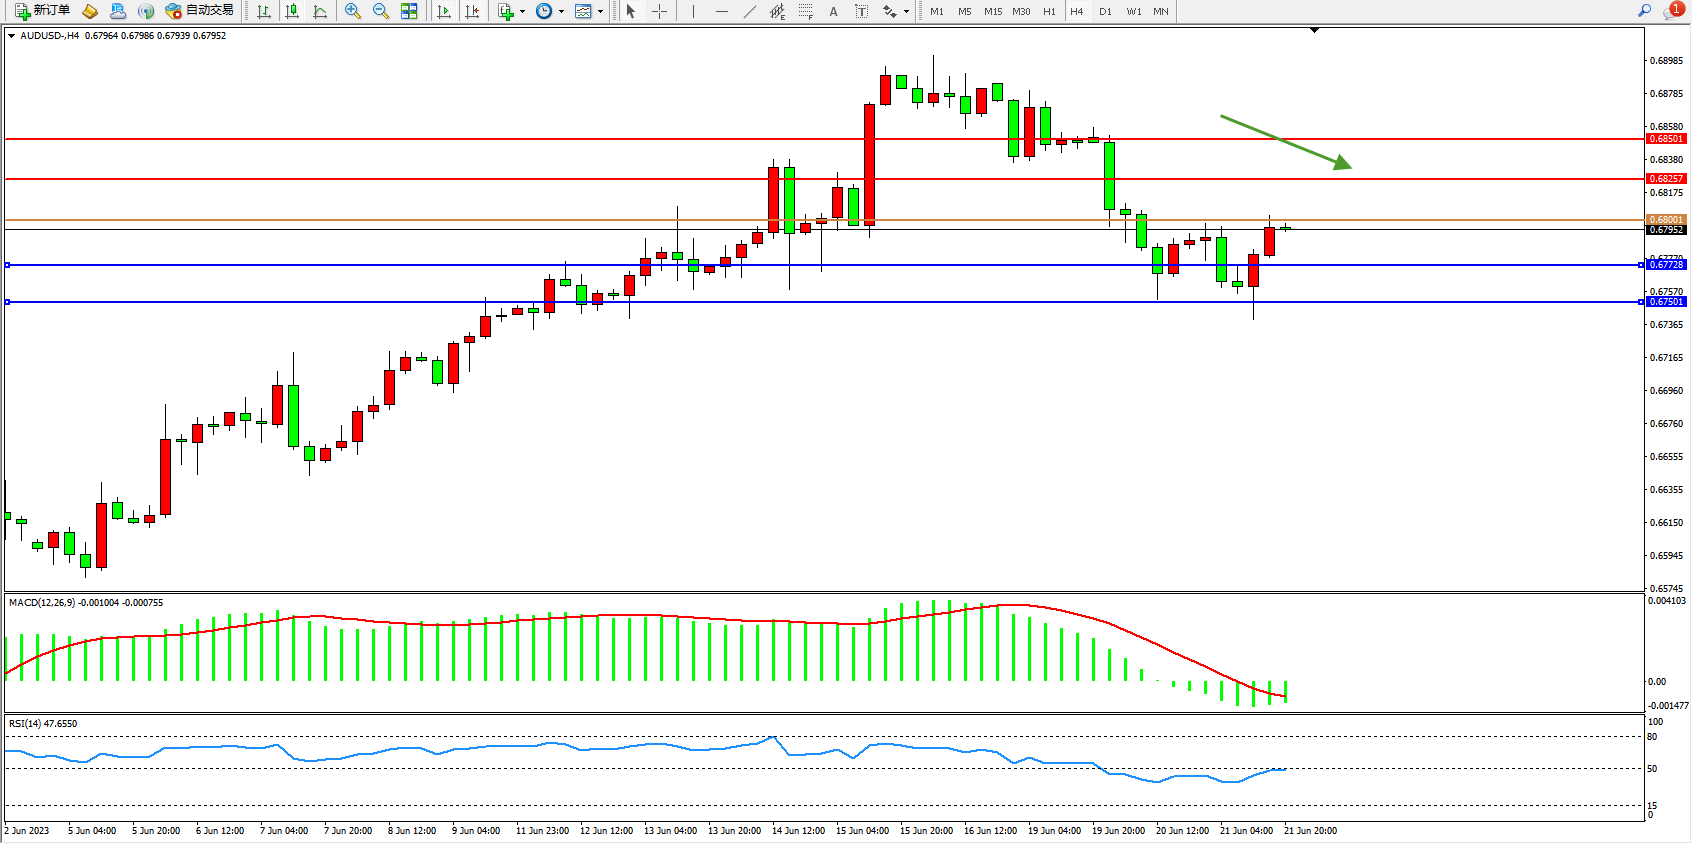This screenshot has width=1692, height=844.
Task: Select the trendline drawing tool
Action: coord(750,11)
